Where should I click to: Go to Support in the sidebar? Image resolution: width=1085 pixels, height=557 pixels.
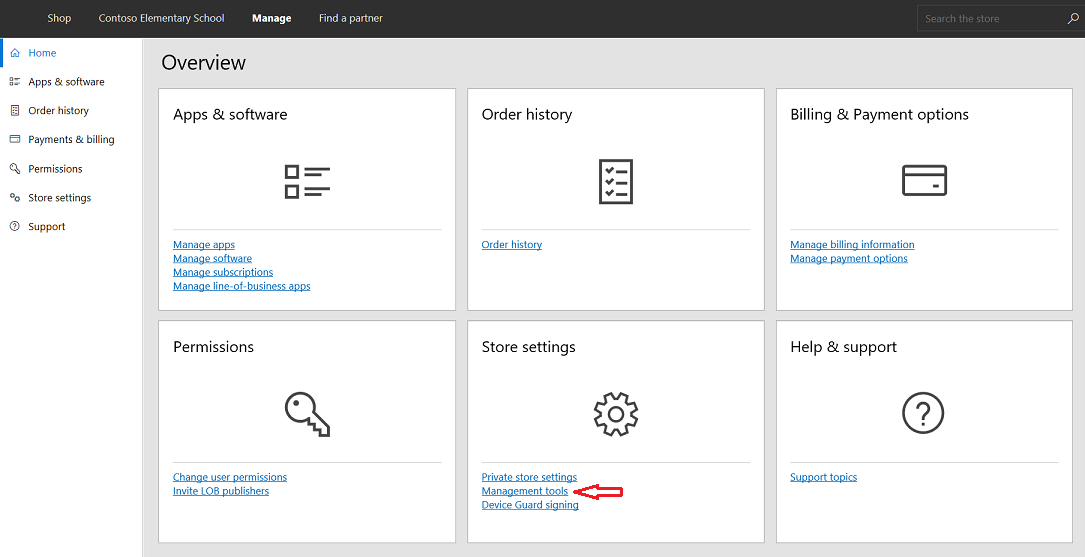[46, 227]
